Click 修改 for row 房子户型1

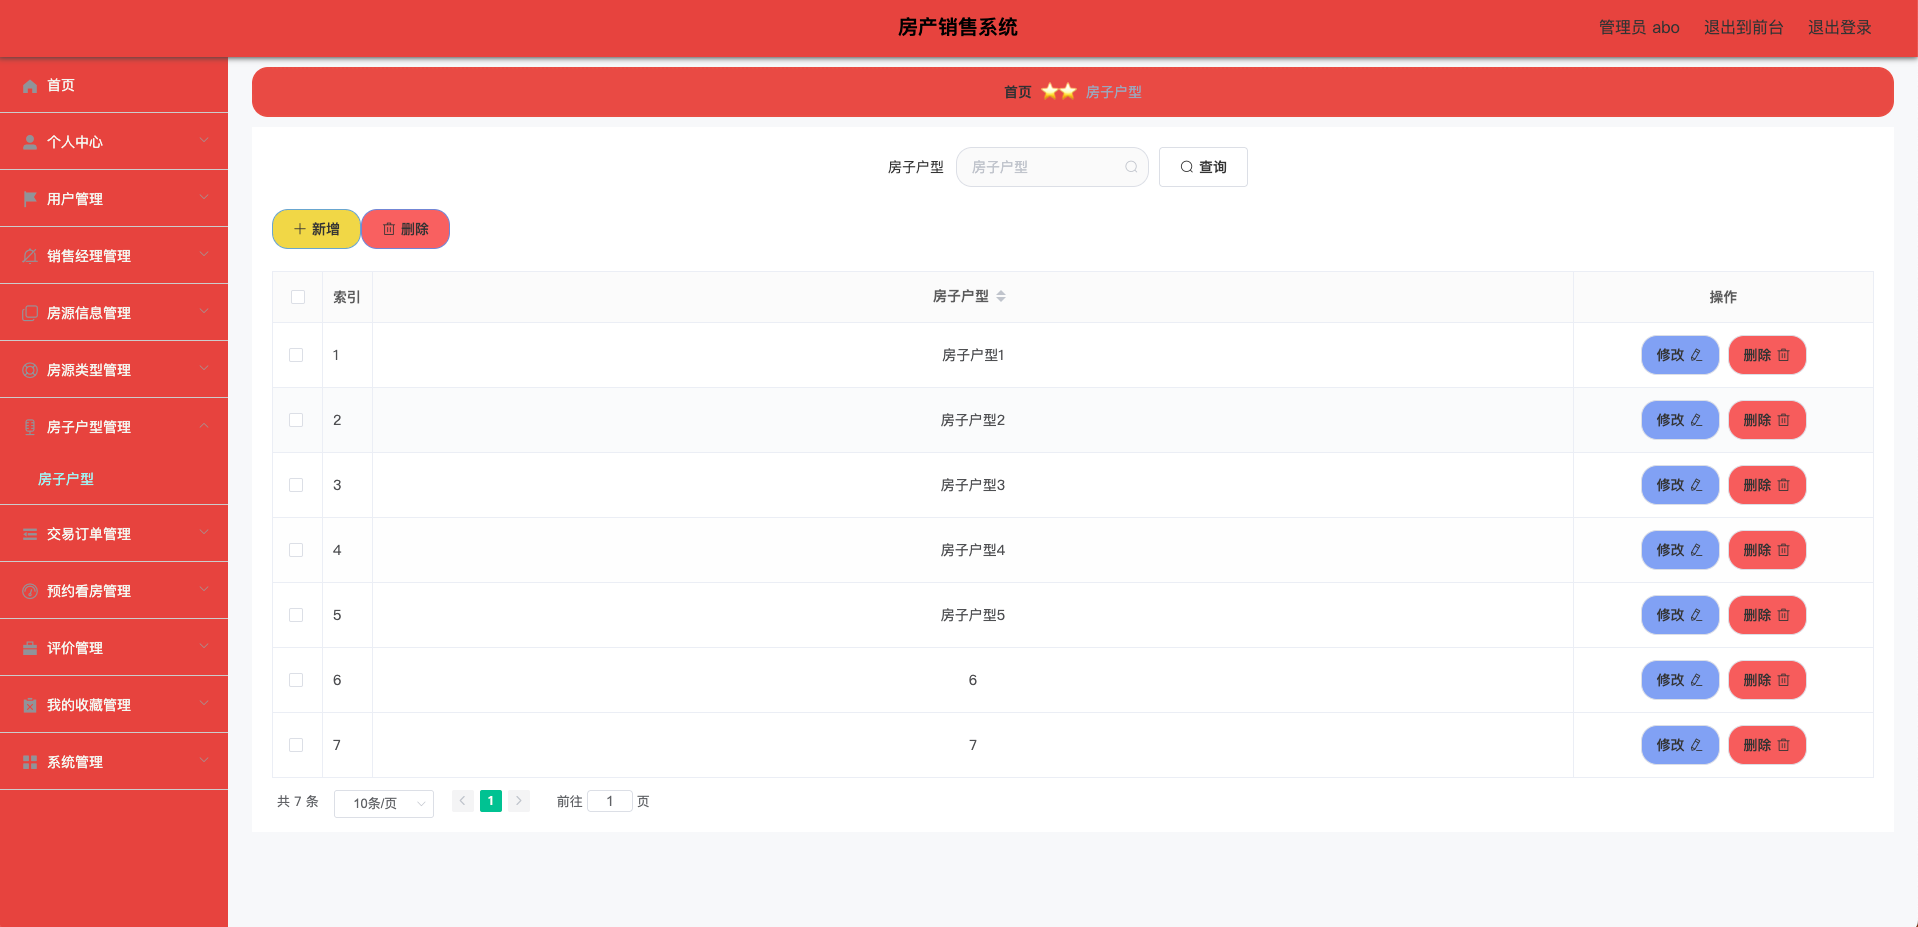click(x=1680, y=355)
